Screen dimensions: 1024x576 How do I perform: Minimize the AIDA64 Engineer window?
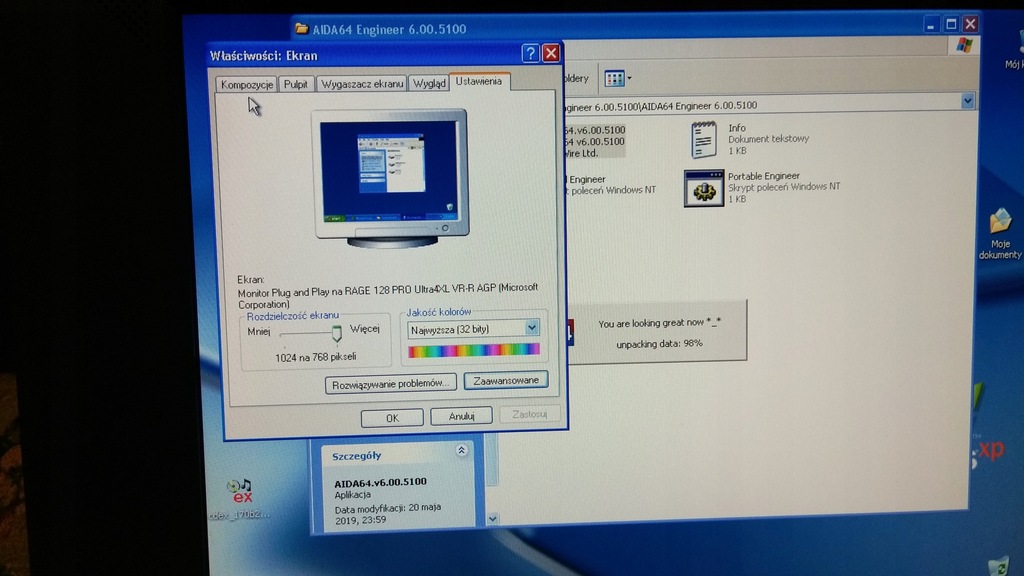point(931,25)
